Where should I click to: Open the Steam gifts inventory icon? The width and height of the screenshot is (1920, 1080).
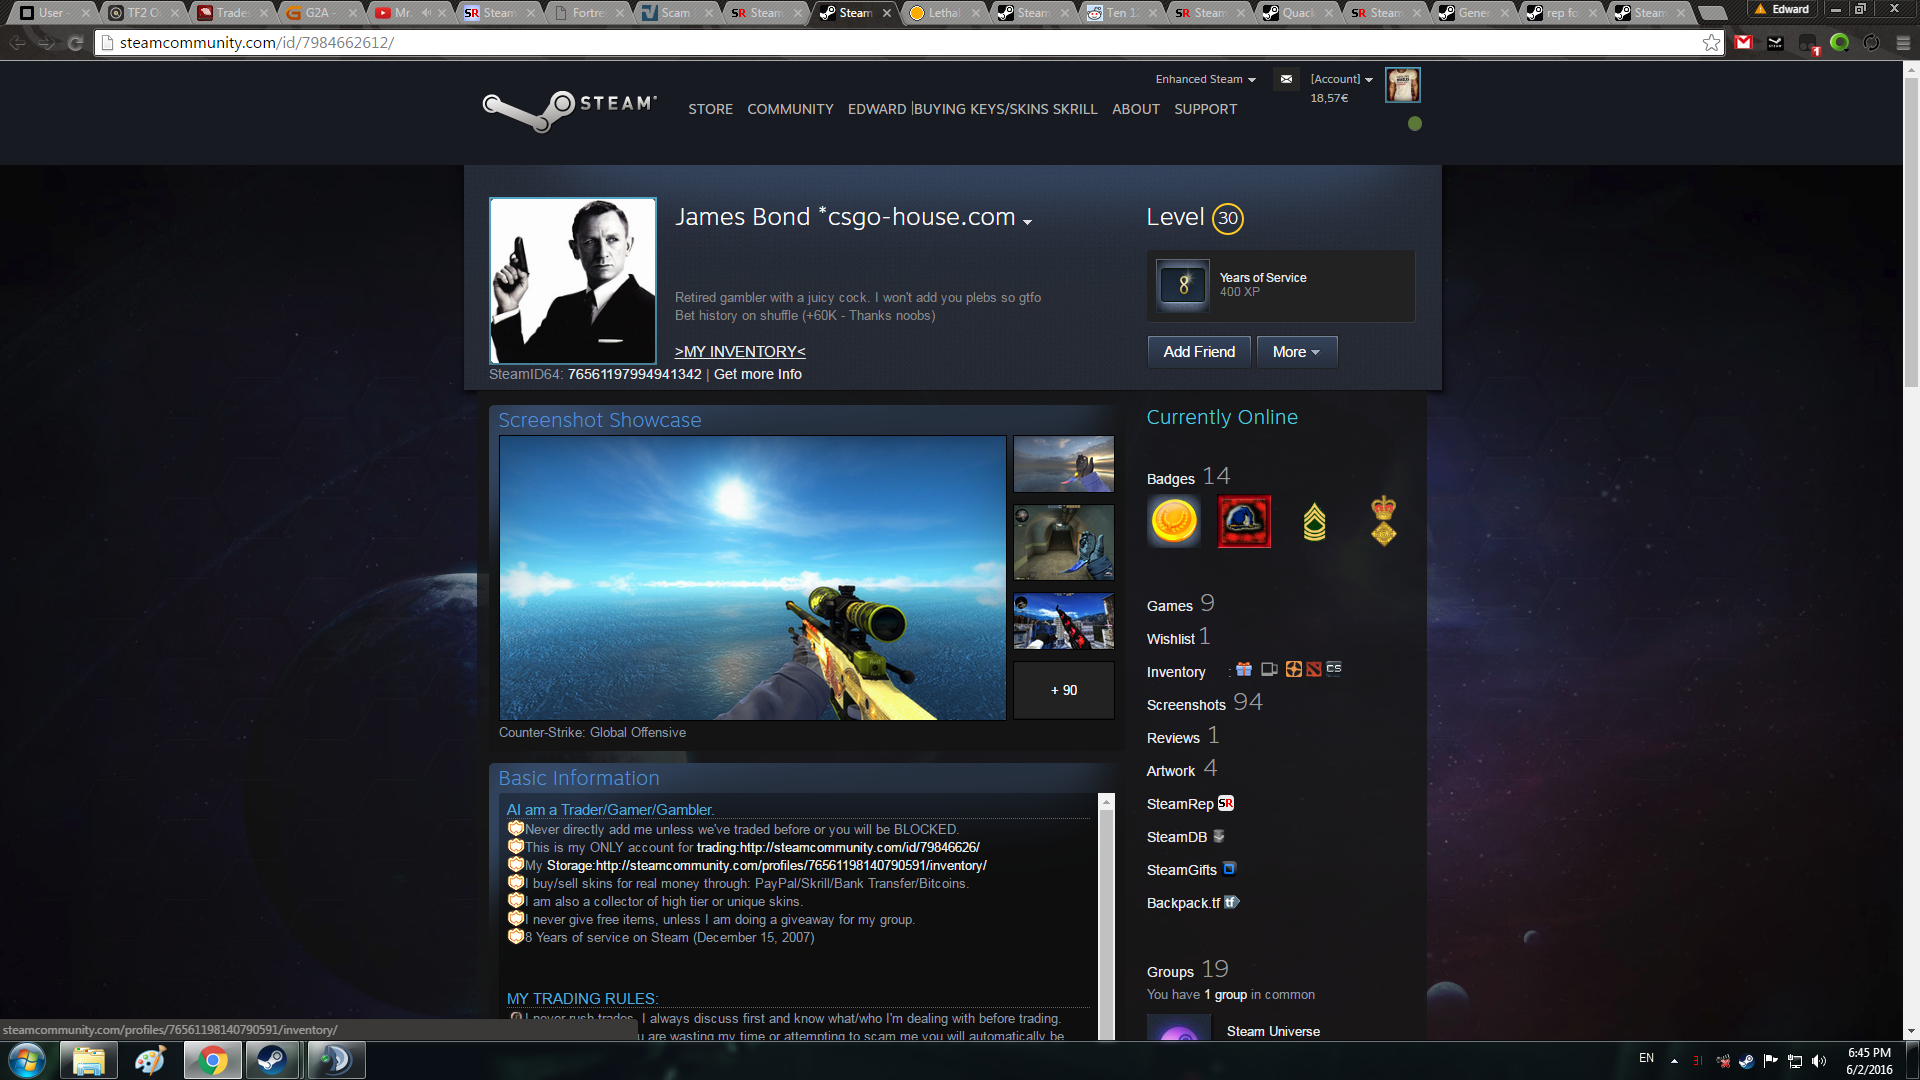tap(1244, 669)
